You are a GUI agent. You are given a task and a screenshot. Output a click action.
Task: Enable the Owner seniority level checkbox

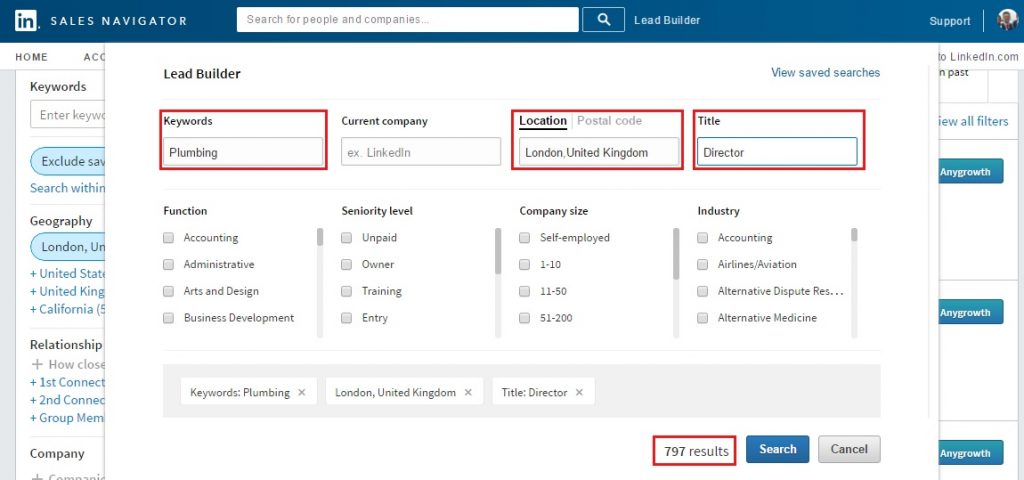[x=347, y=265]
